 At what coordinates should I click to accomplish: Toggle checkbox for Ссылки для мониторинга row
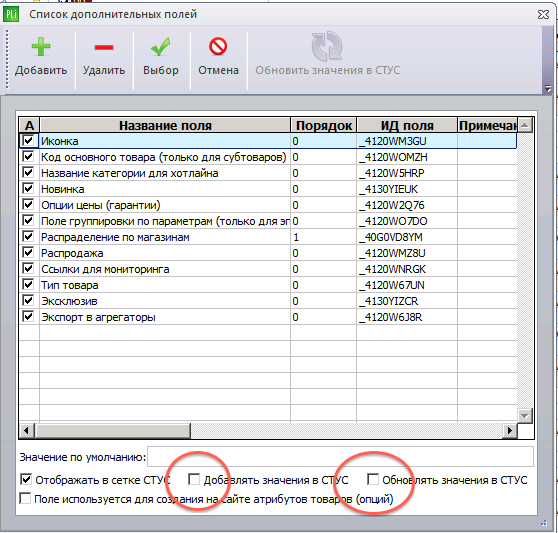(28, 269)
